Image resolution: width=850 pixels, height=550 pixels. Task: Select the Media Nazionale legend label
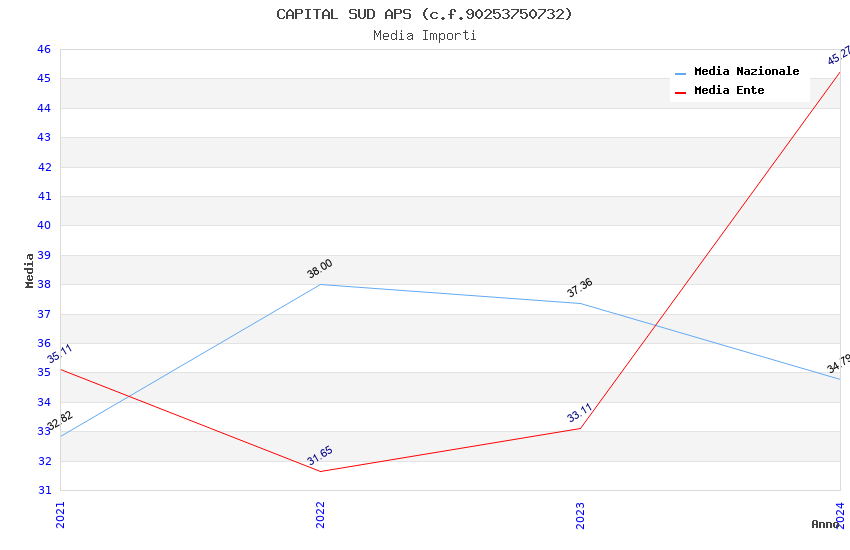pos(746,72)
